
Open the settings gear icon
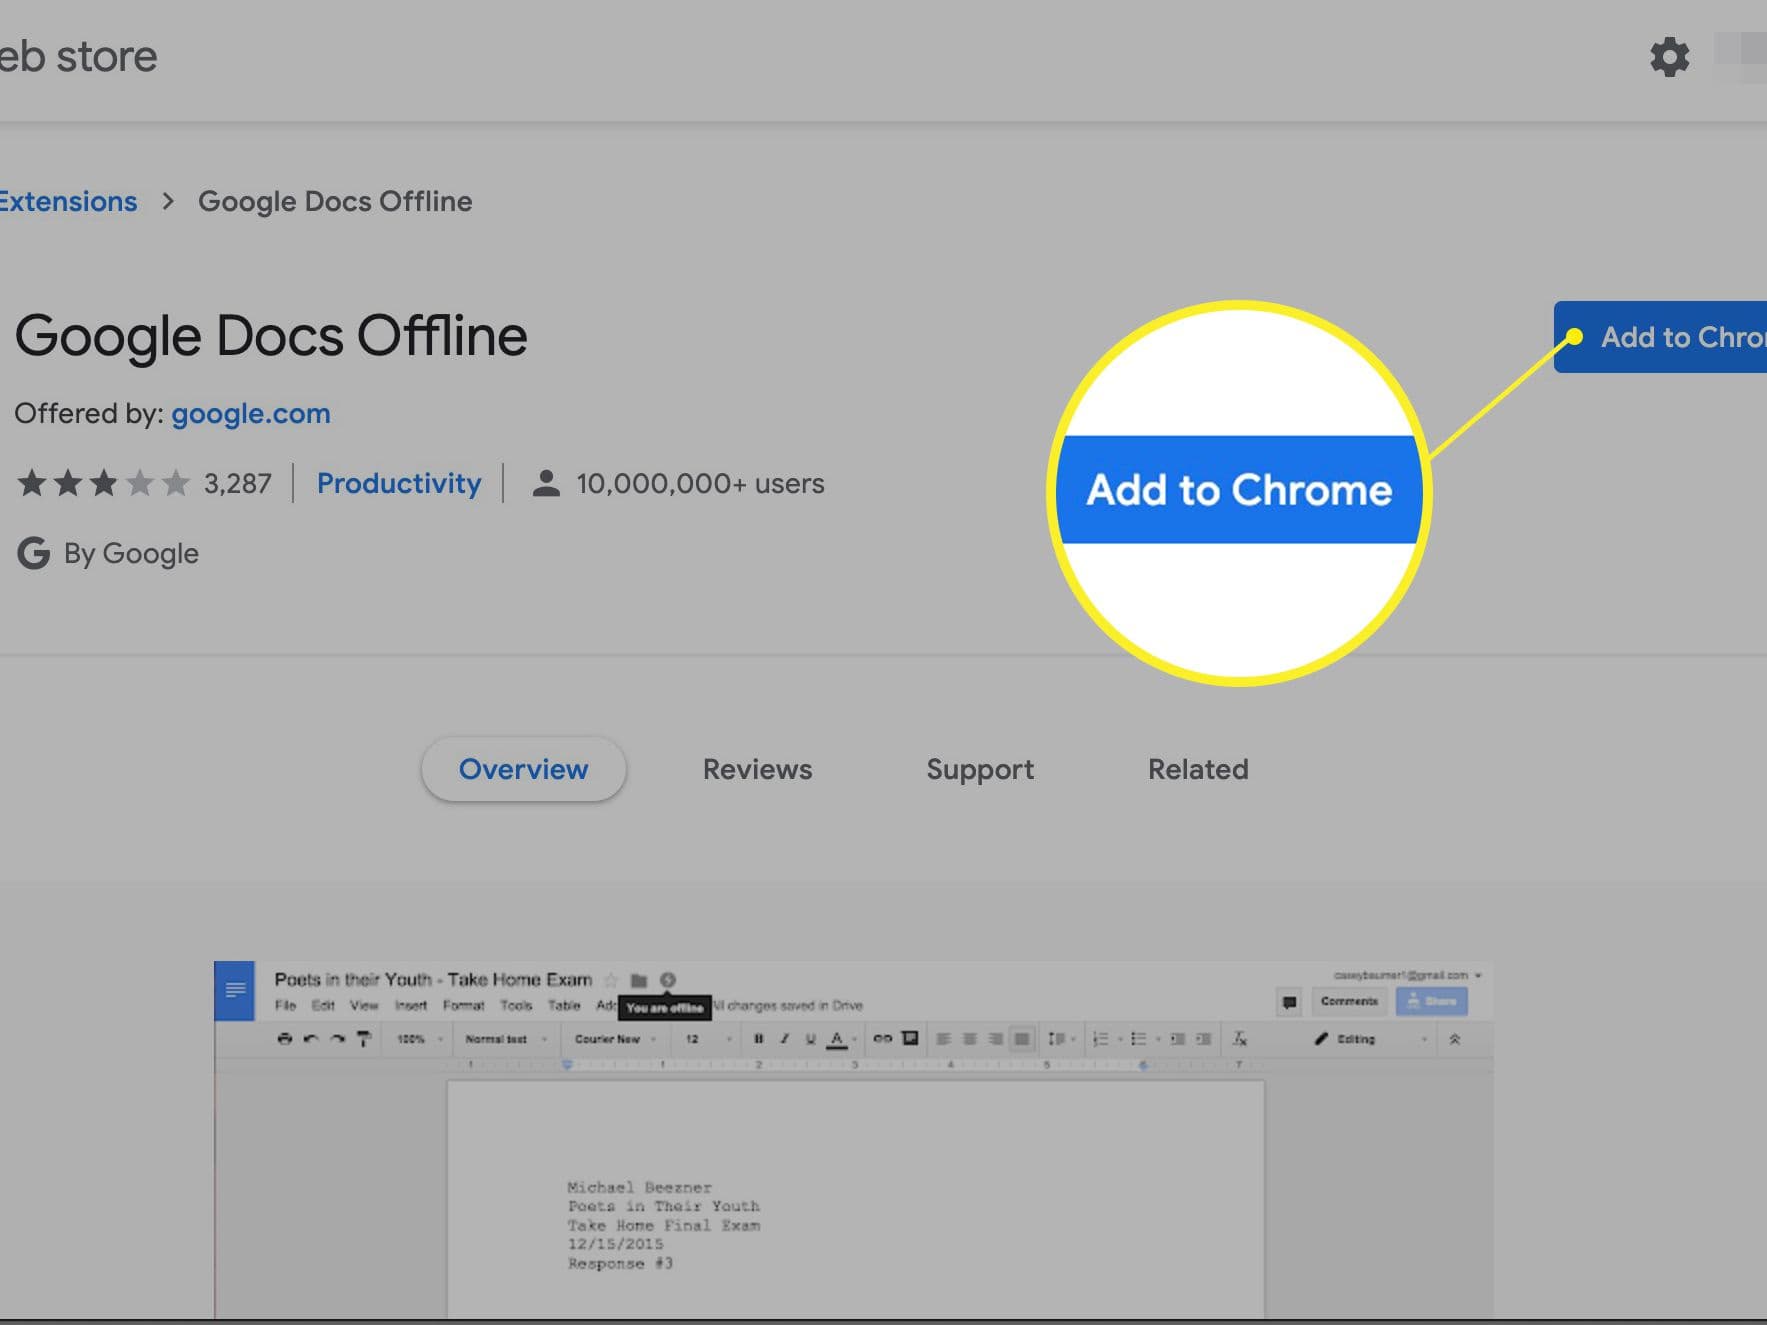tap(1669, 57)
